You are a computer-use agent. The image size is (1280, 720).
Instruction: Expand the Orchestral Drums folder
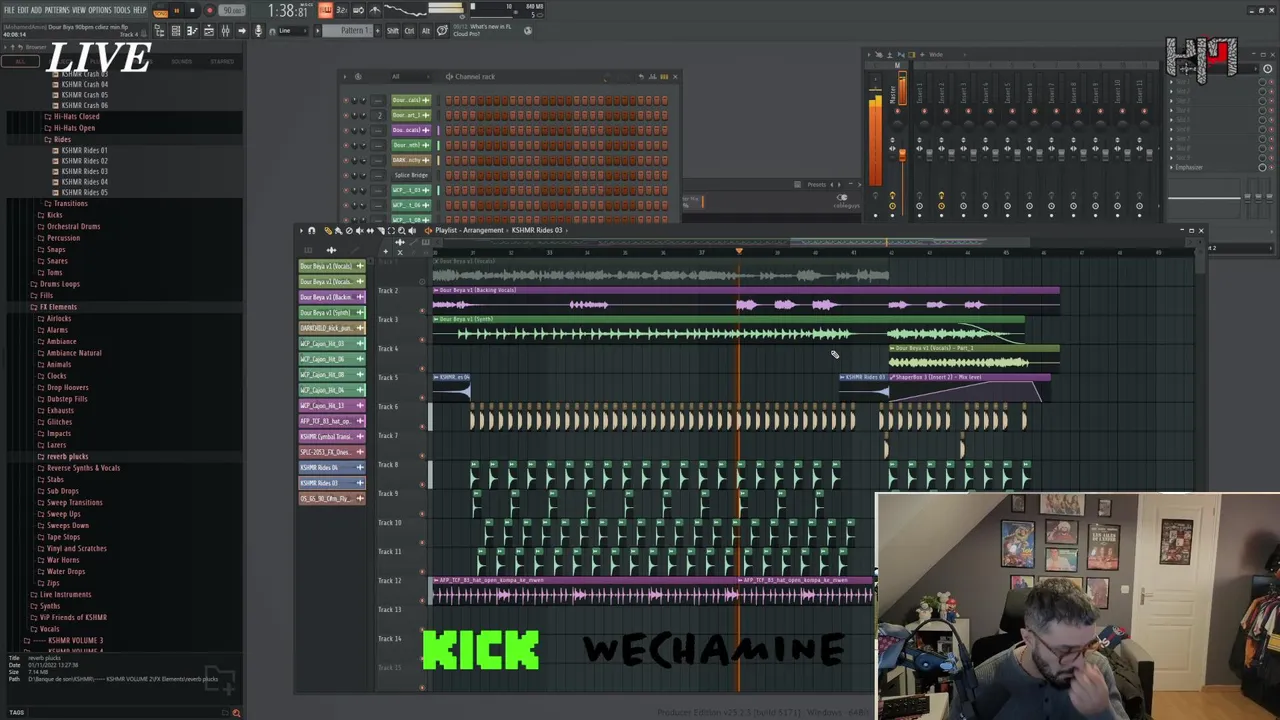click(x=73, y=226)
